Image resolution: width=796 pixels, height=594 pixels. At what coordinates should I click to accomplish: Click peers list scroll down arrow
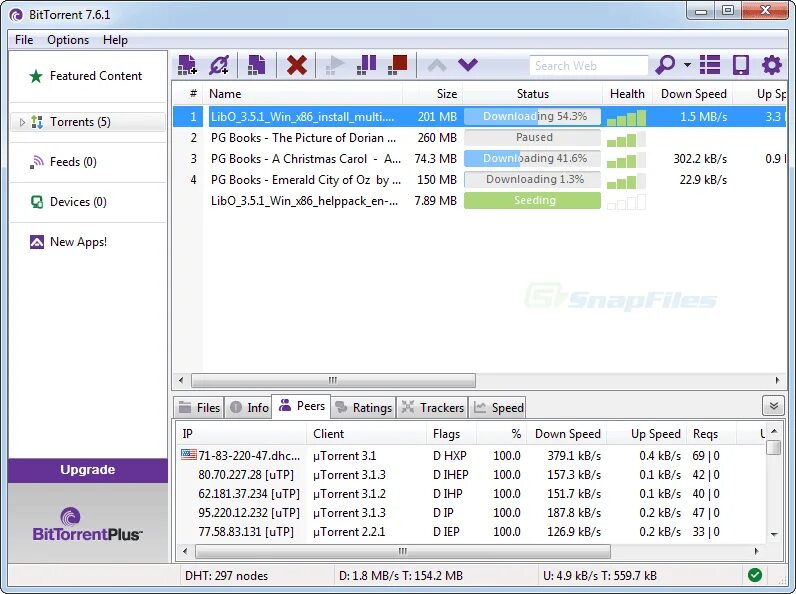(774, 535)
